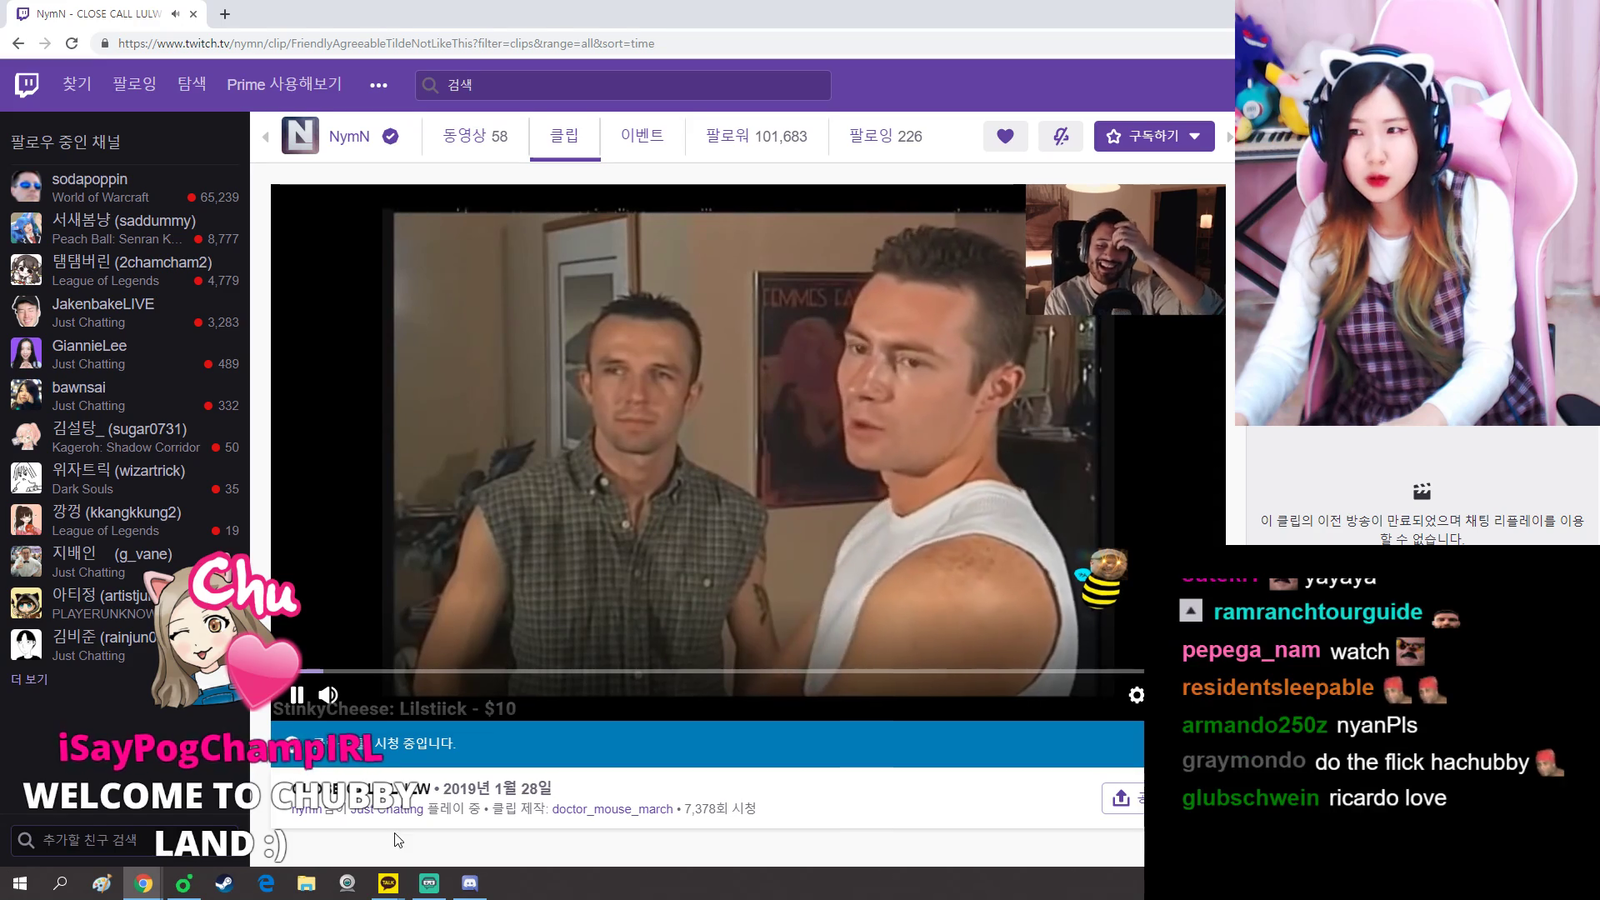The height and width of the screenshot is (900, 1600).
Task: Click pepega_nam's username in chat
Action: (1251, 650)
